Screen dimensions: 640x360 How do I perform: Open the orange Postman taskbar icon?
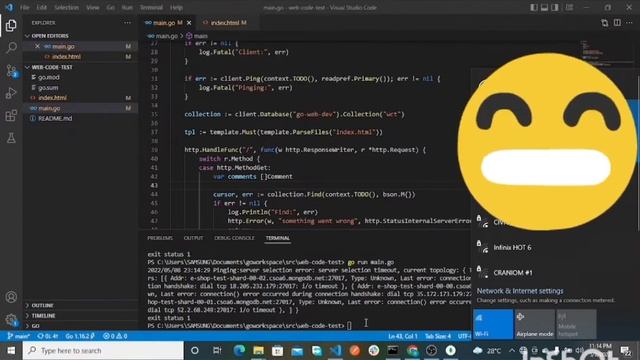pos(355,350)
